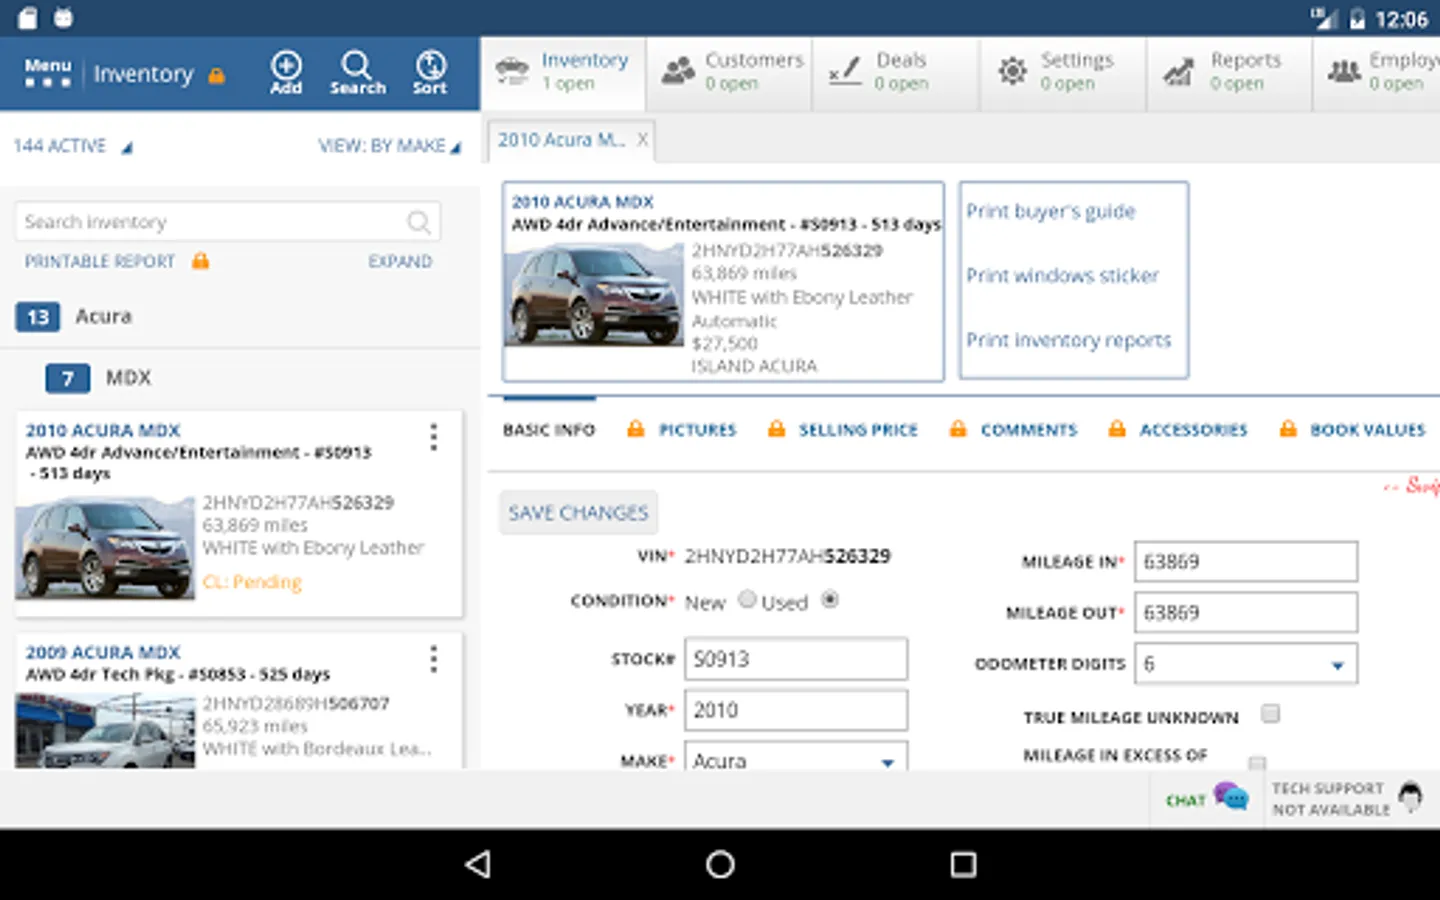This screenshot has height=900, width=1440.
Task: Check the Mileage In Excess Of checkbox
Action: click(1257, 762)
